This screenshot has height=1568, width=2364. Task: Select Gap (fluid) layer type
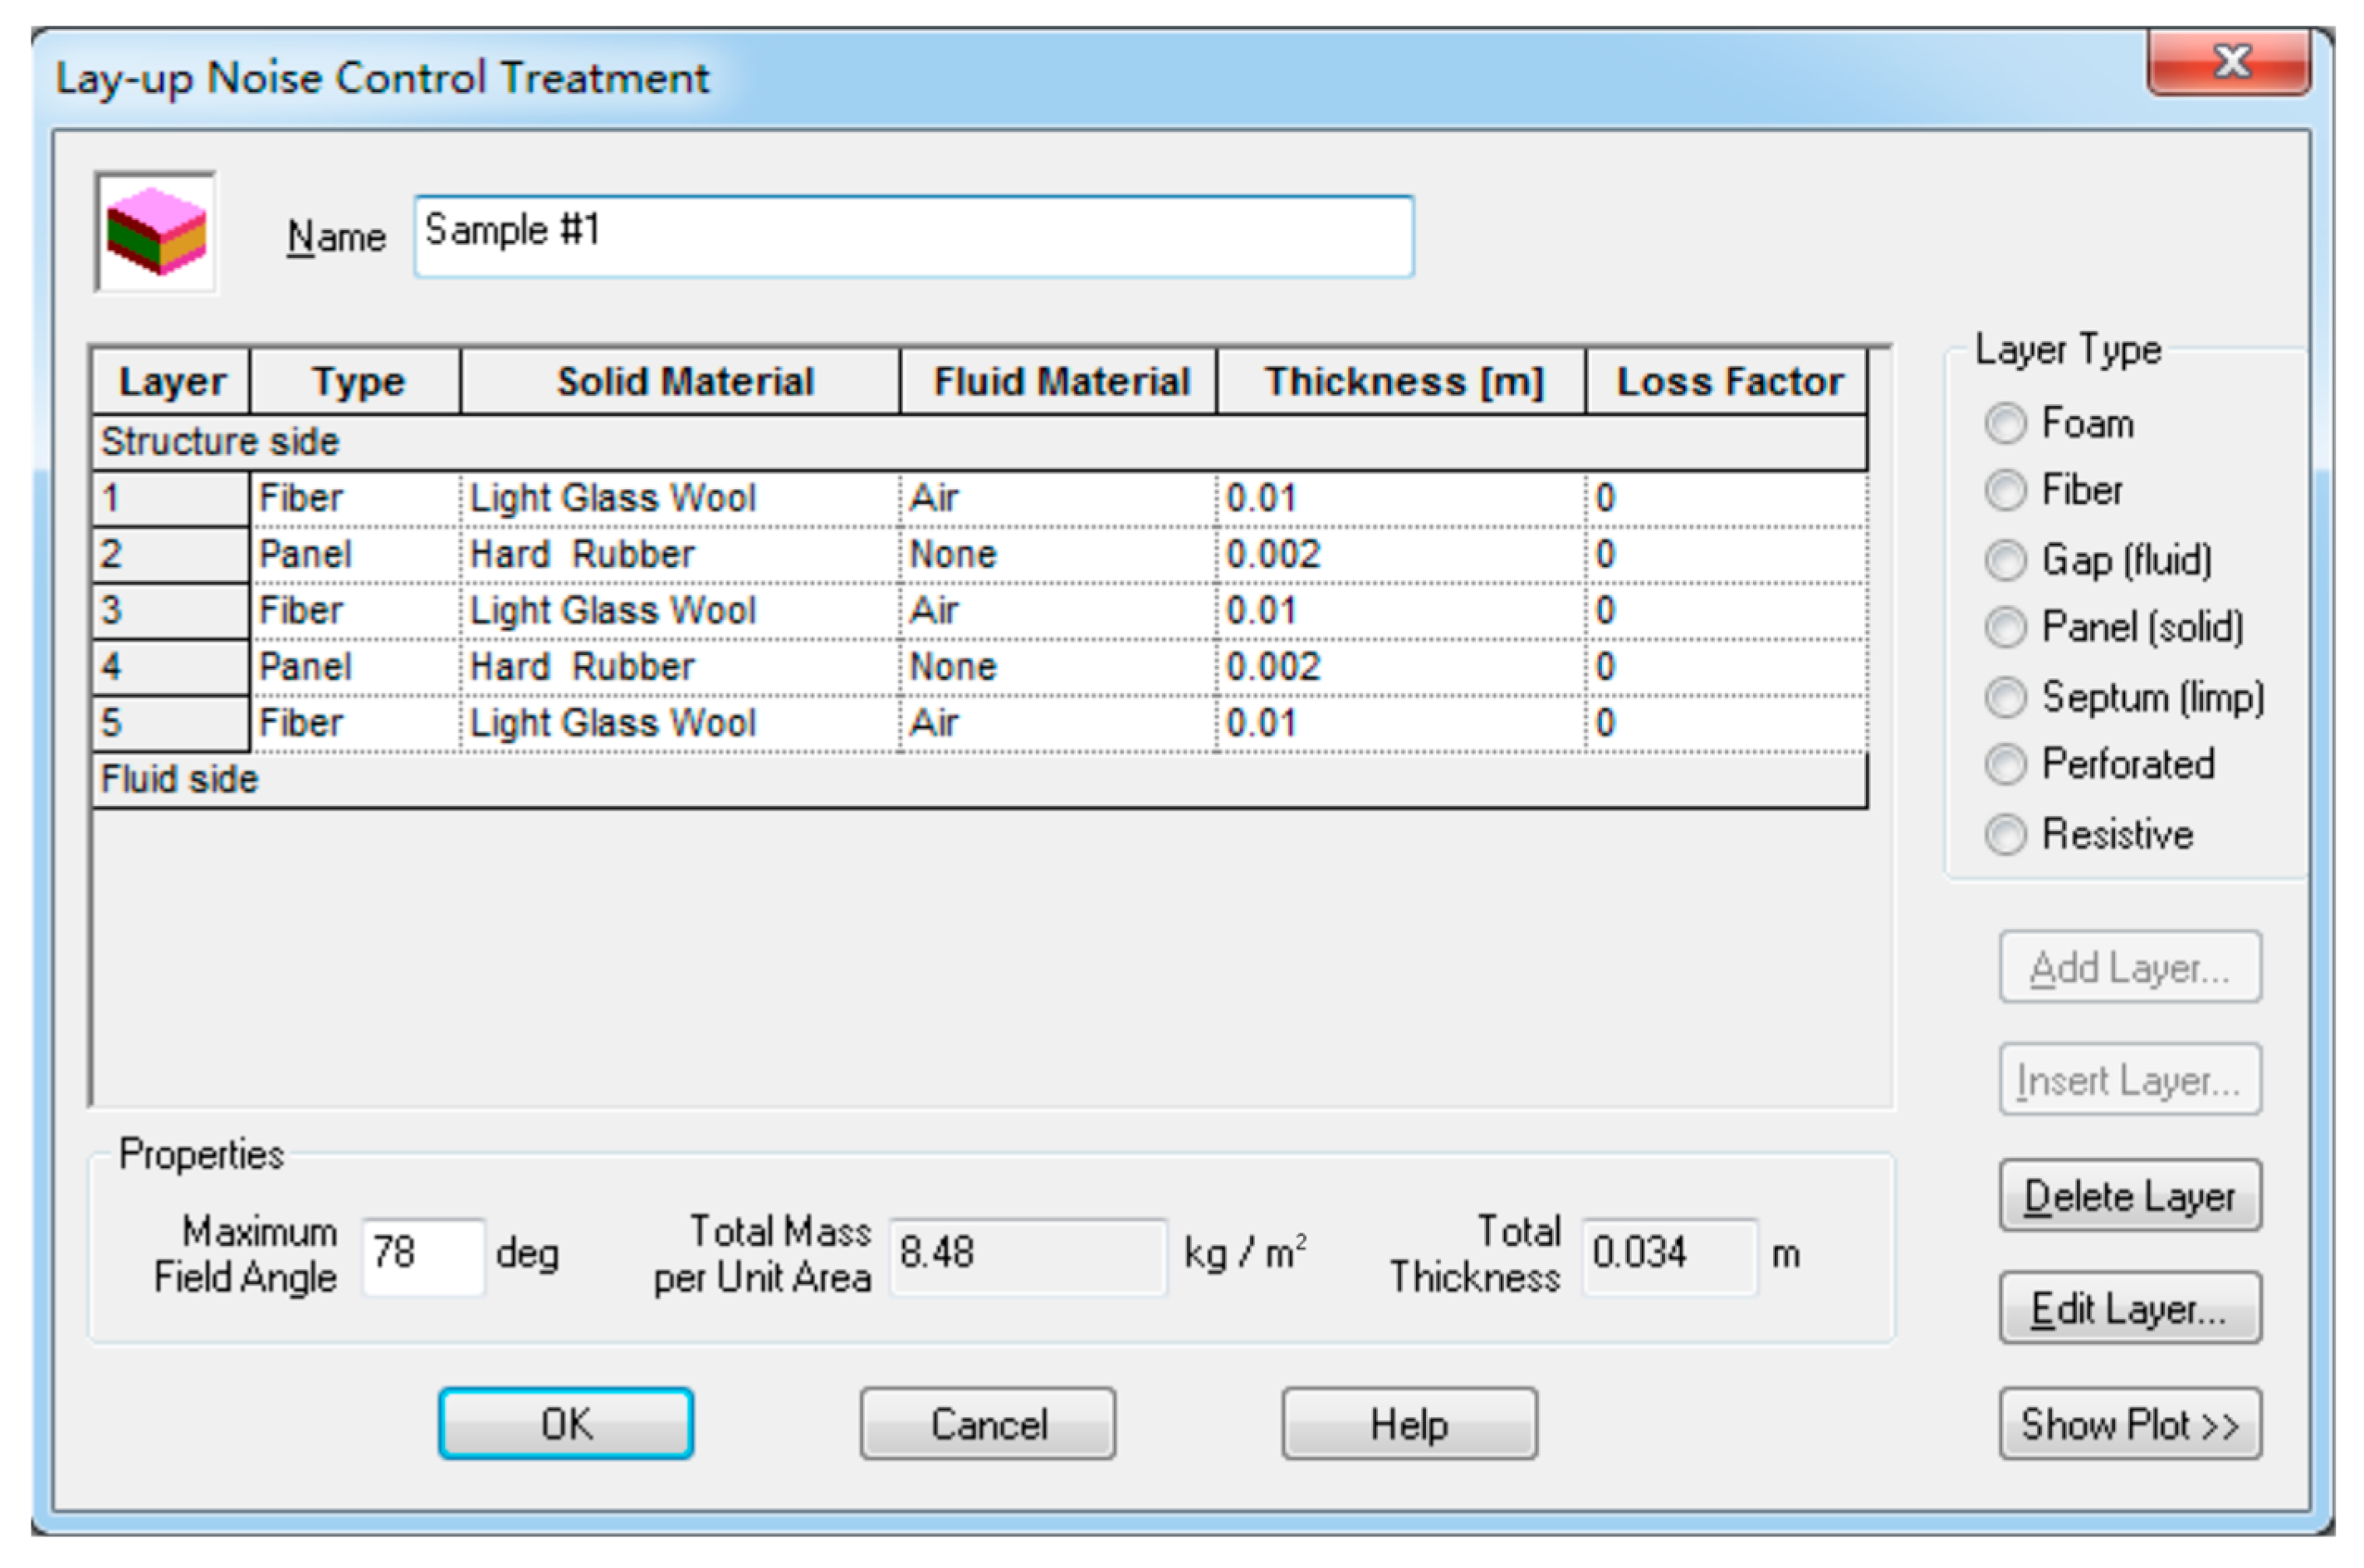pos(2005,560)
